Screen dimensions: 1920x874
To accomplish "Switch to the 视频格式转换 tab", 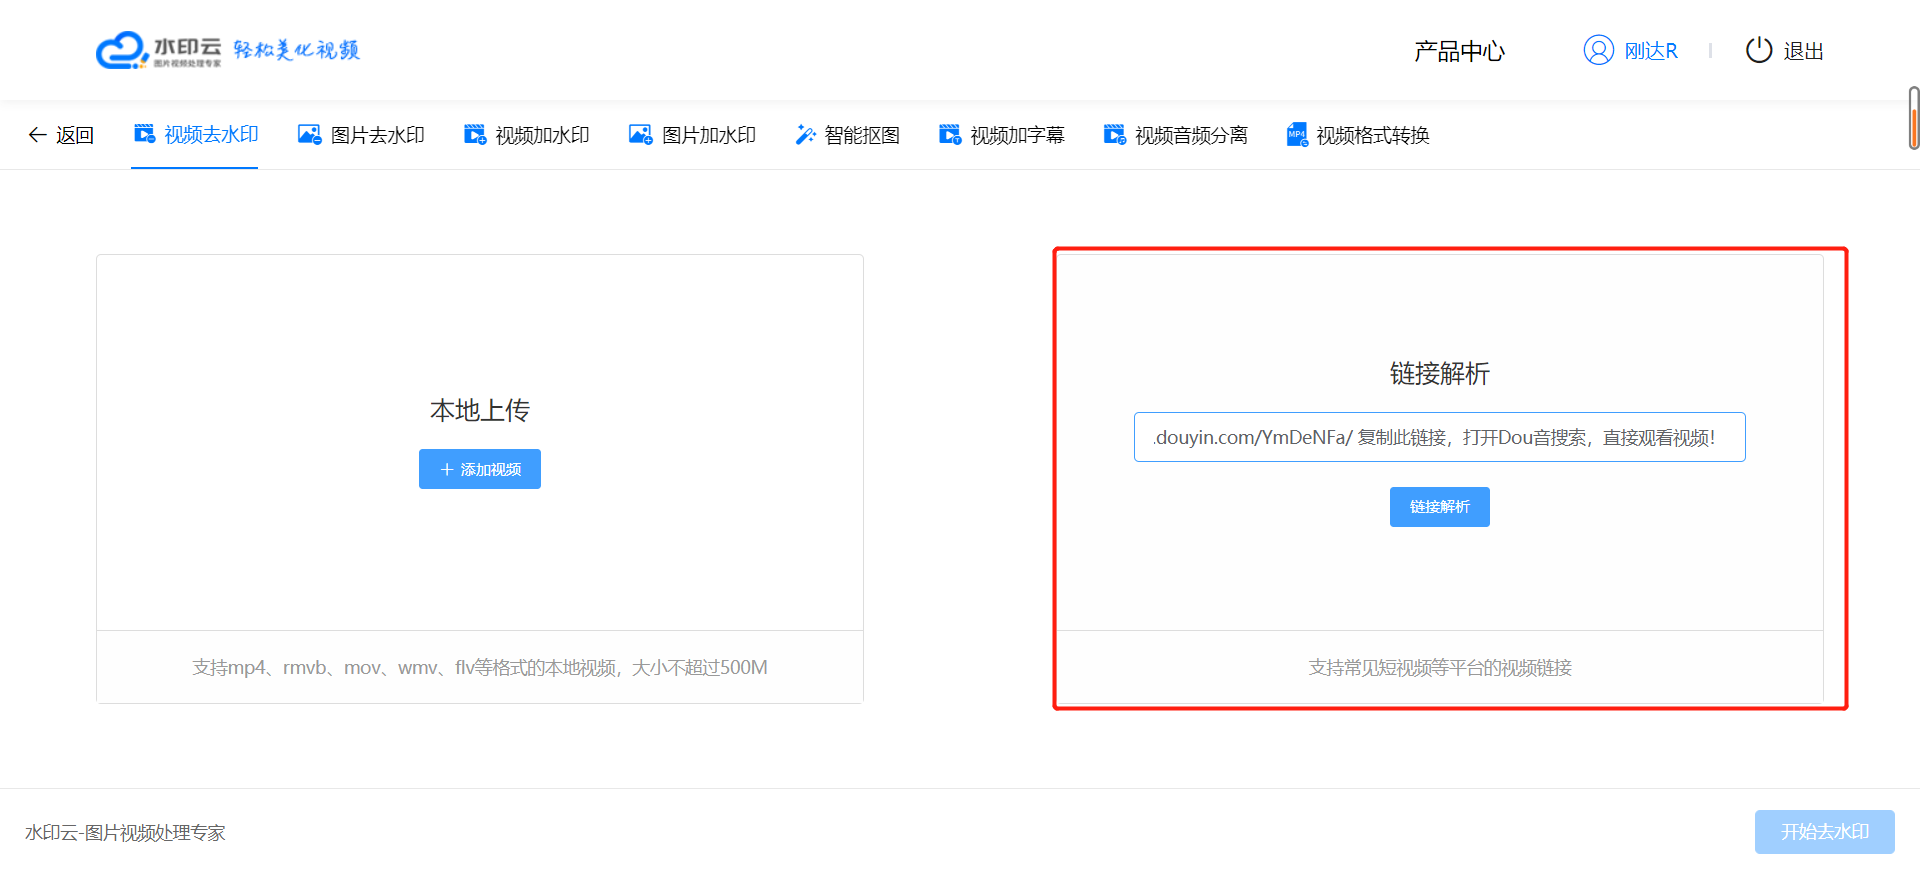I will coord(1372,135).
